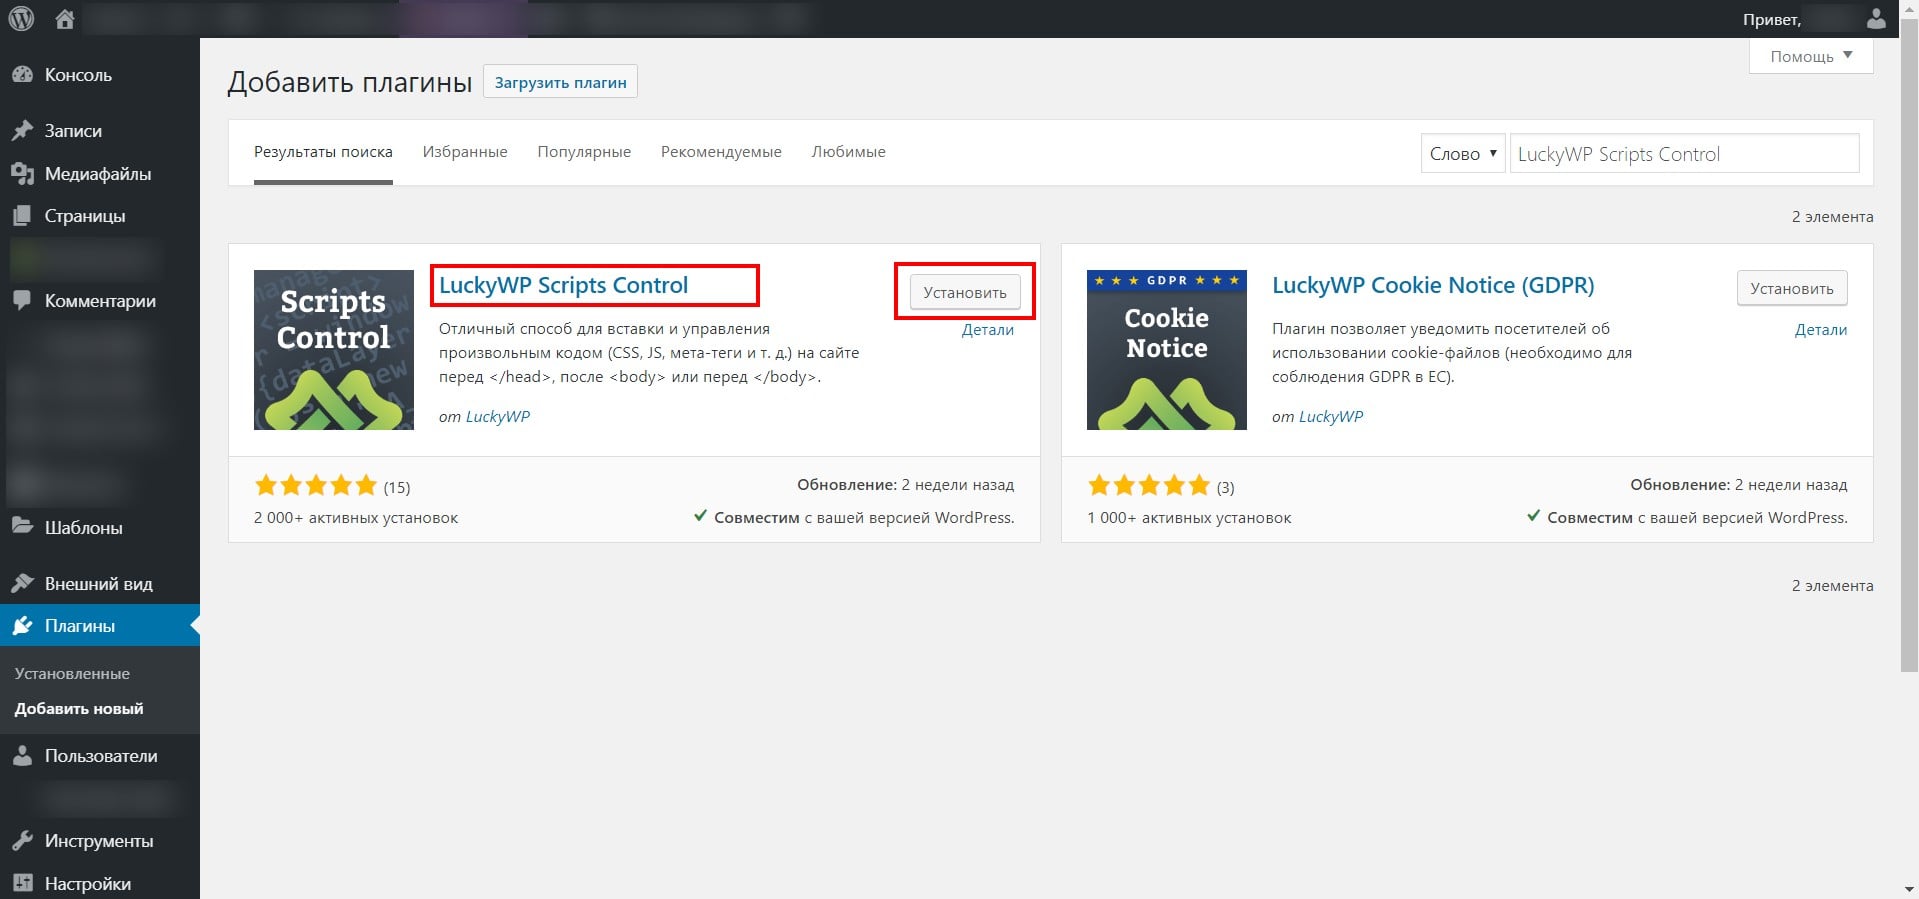Select the Избранные tab
Viewport: 1919px width, 899px height.
(465, 152)
